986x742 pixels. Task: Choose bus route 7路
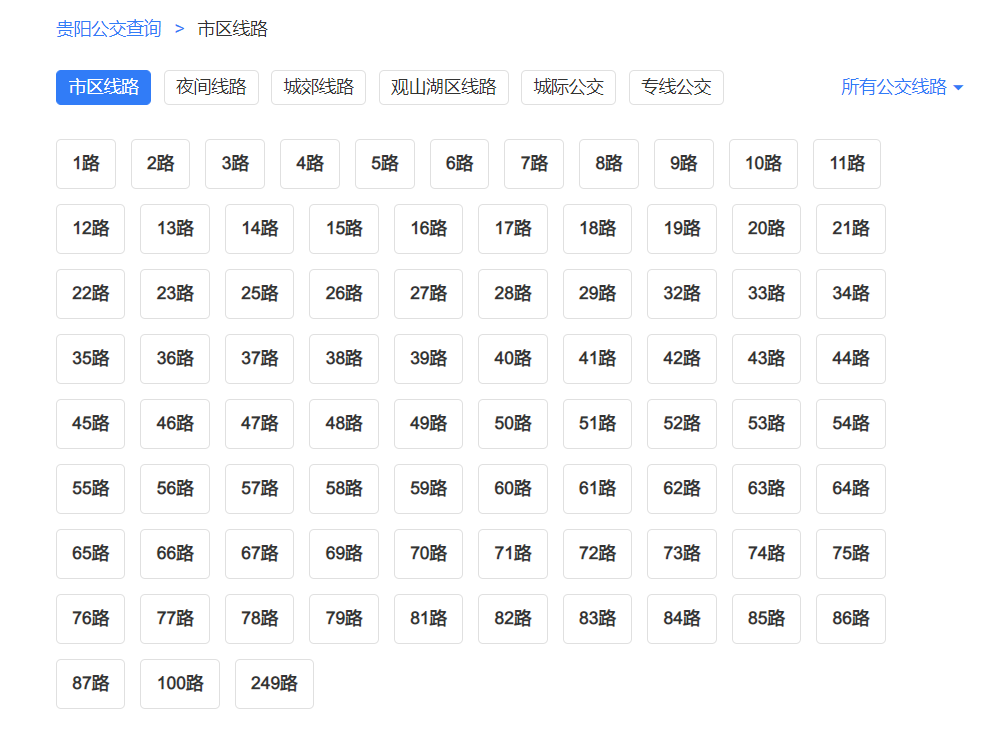click(534, 164)
